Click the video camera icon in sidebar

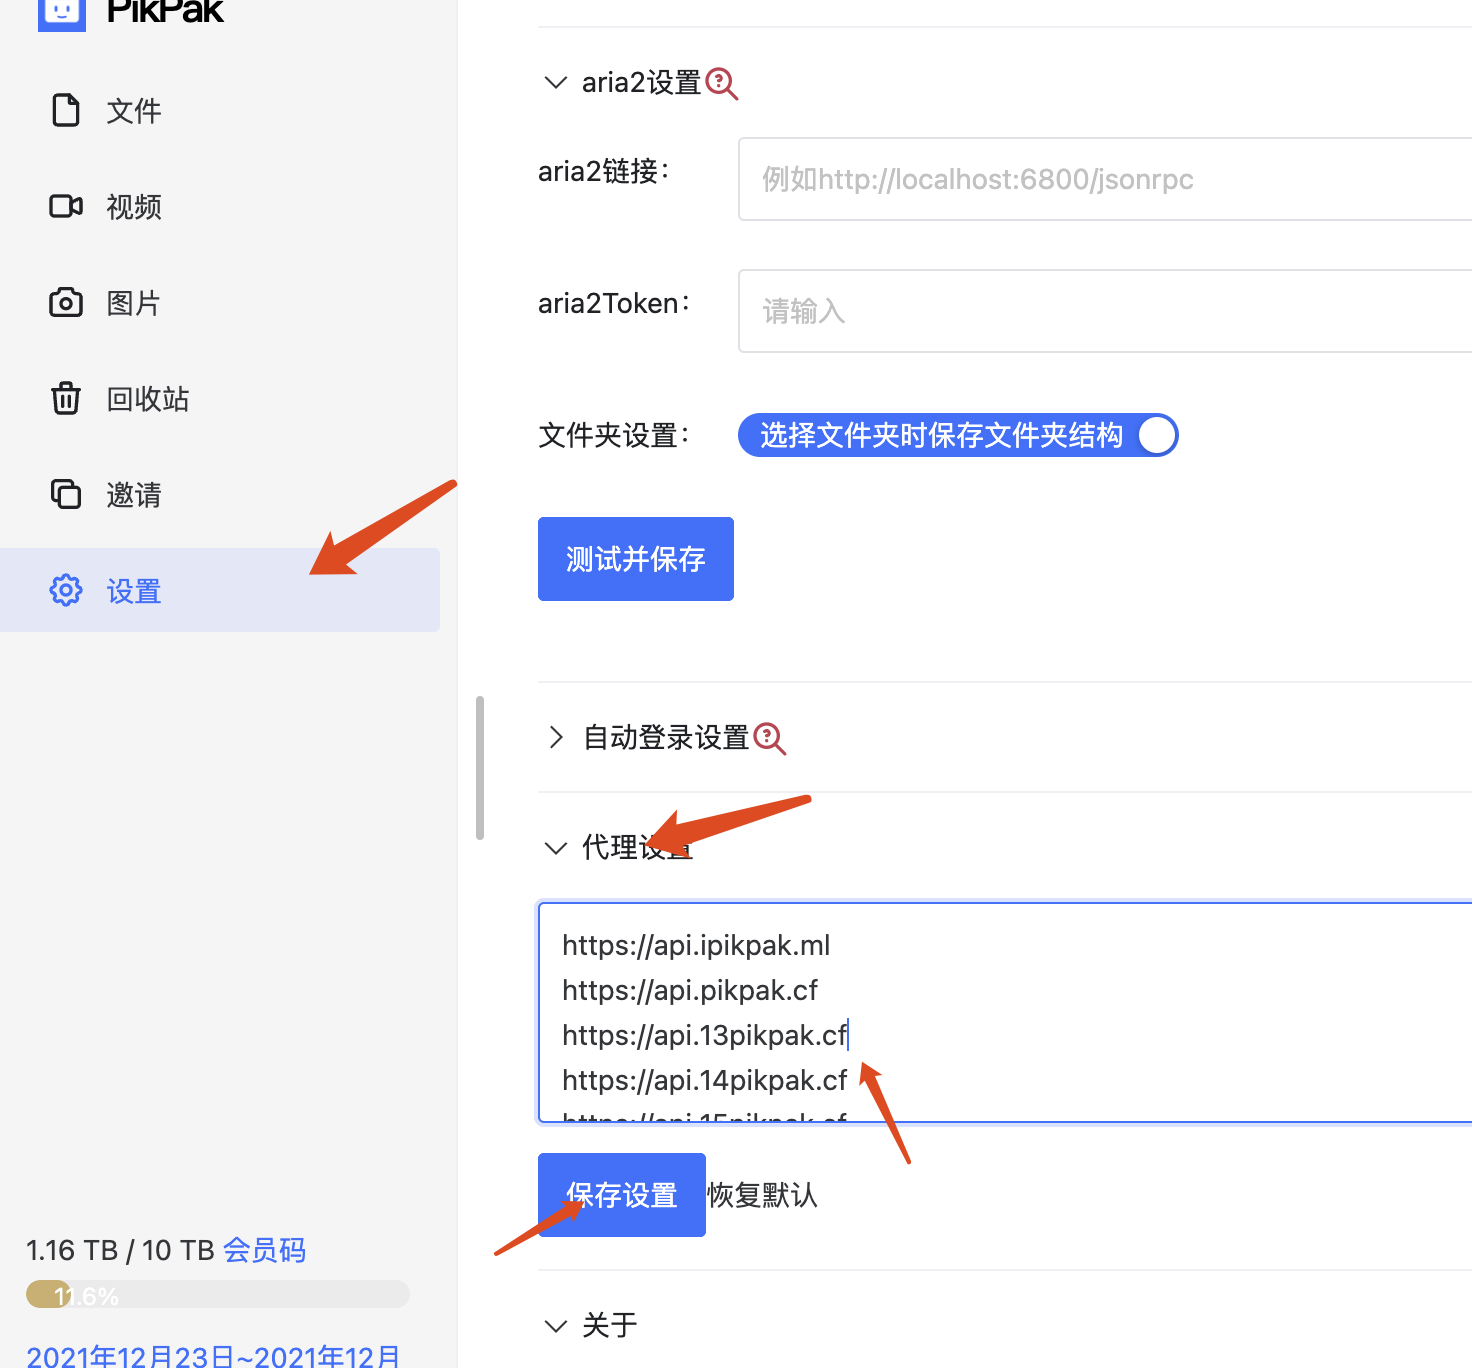pos(66,206)
